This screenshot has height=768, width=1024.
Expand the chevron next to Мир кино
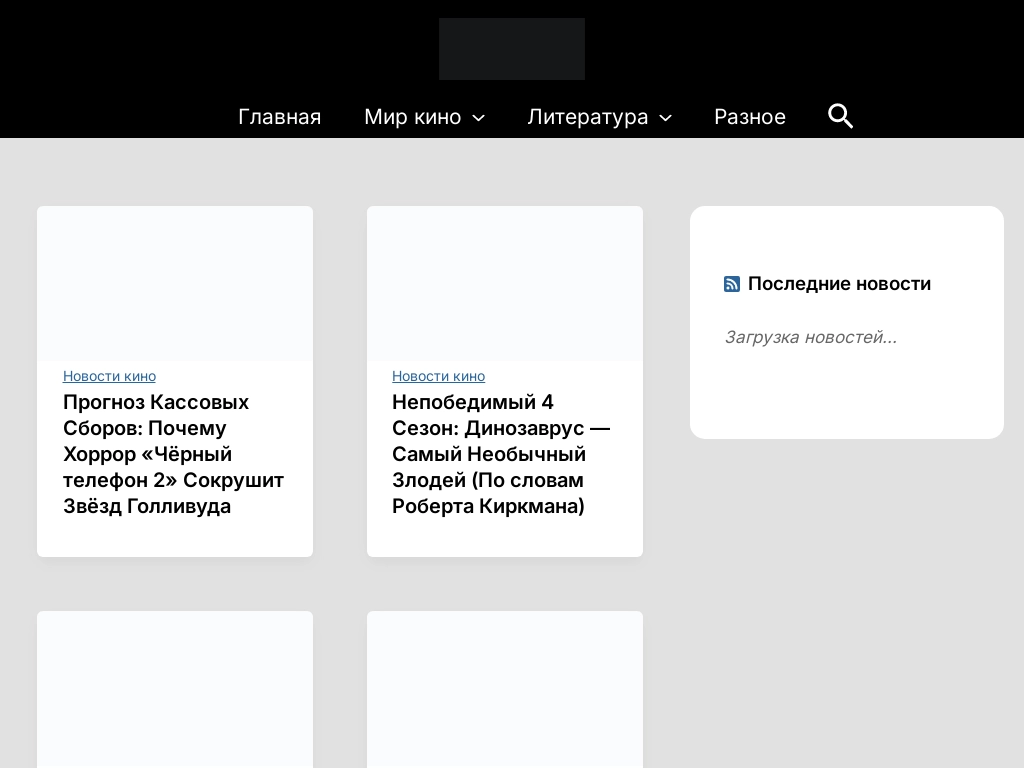tap(479, 118)
